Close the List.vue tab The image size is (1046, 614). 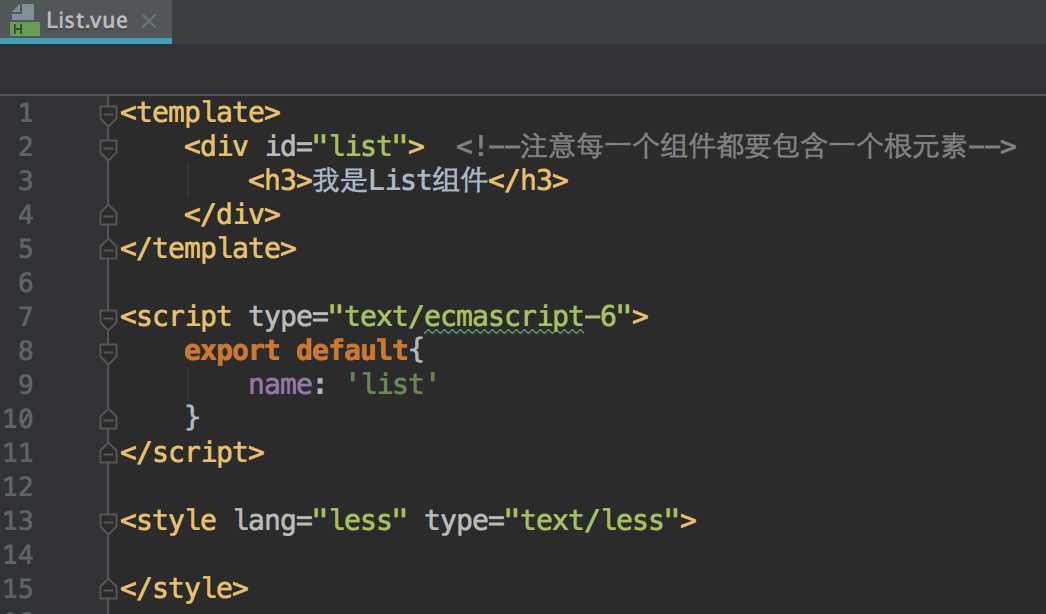pyautogui.click(x=149, y=21)
